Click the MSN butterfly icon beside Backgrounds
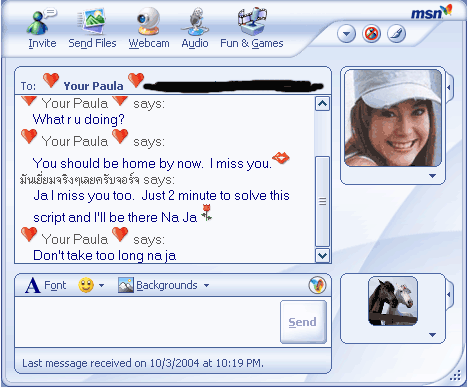The image size is (468, 388). click(x=317, y=285)
